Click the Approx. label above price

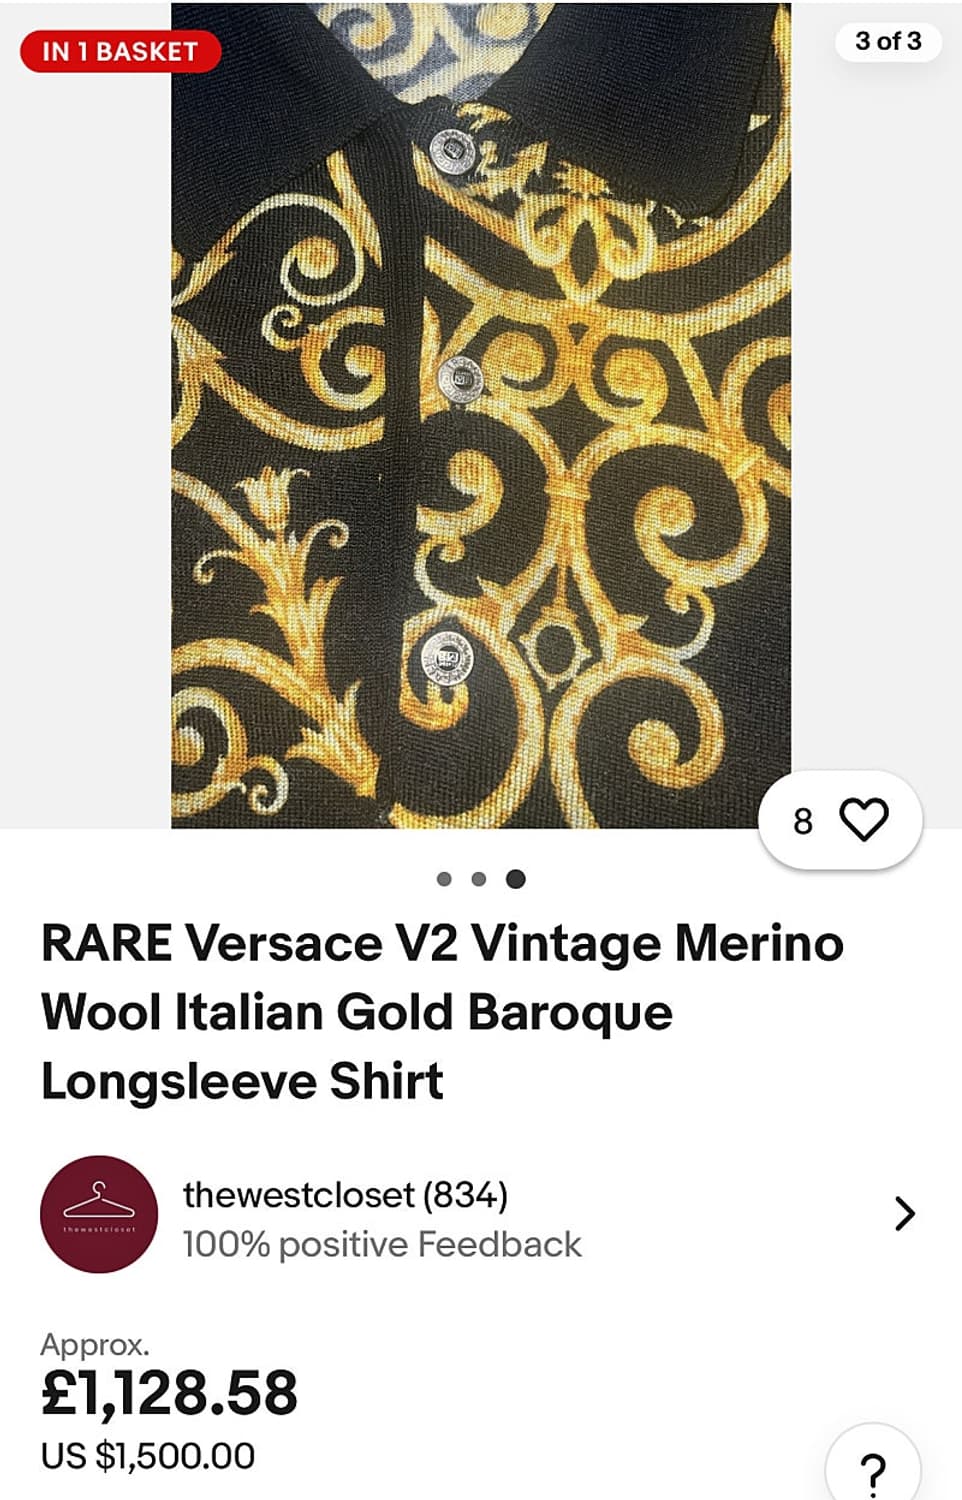(95, 1345)
